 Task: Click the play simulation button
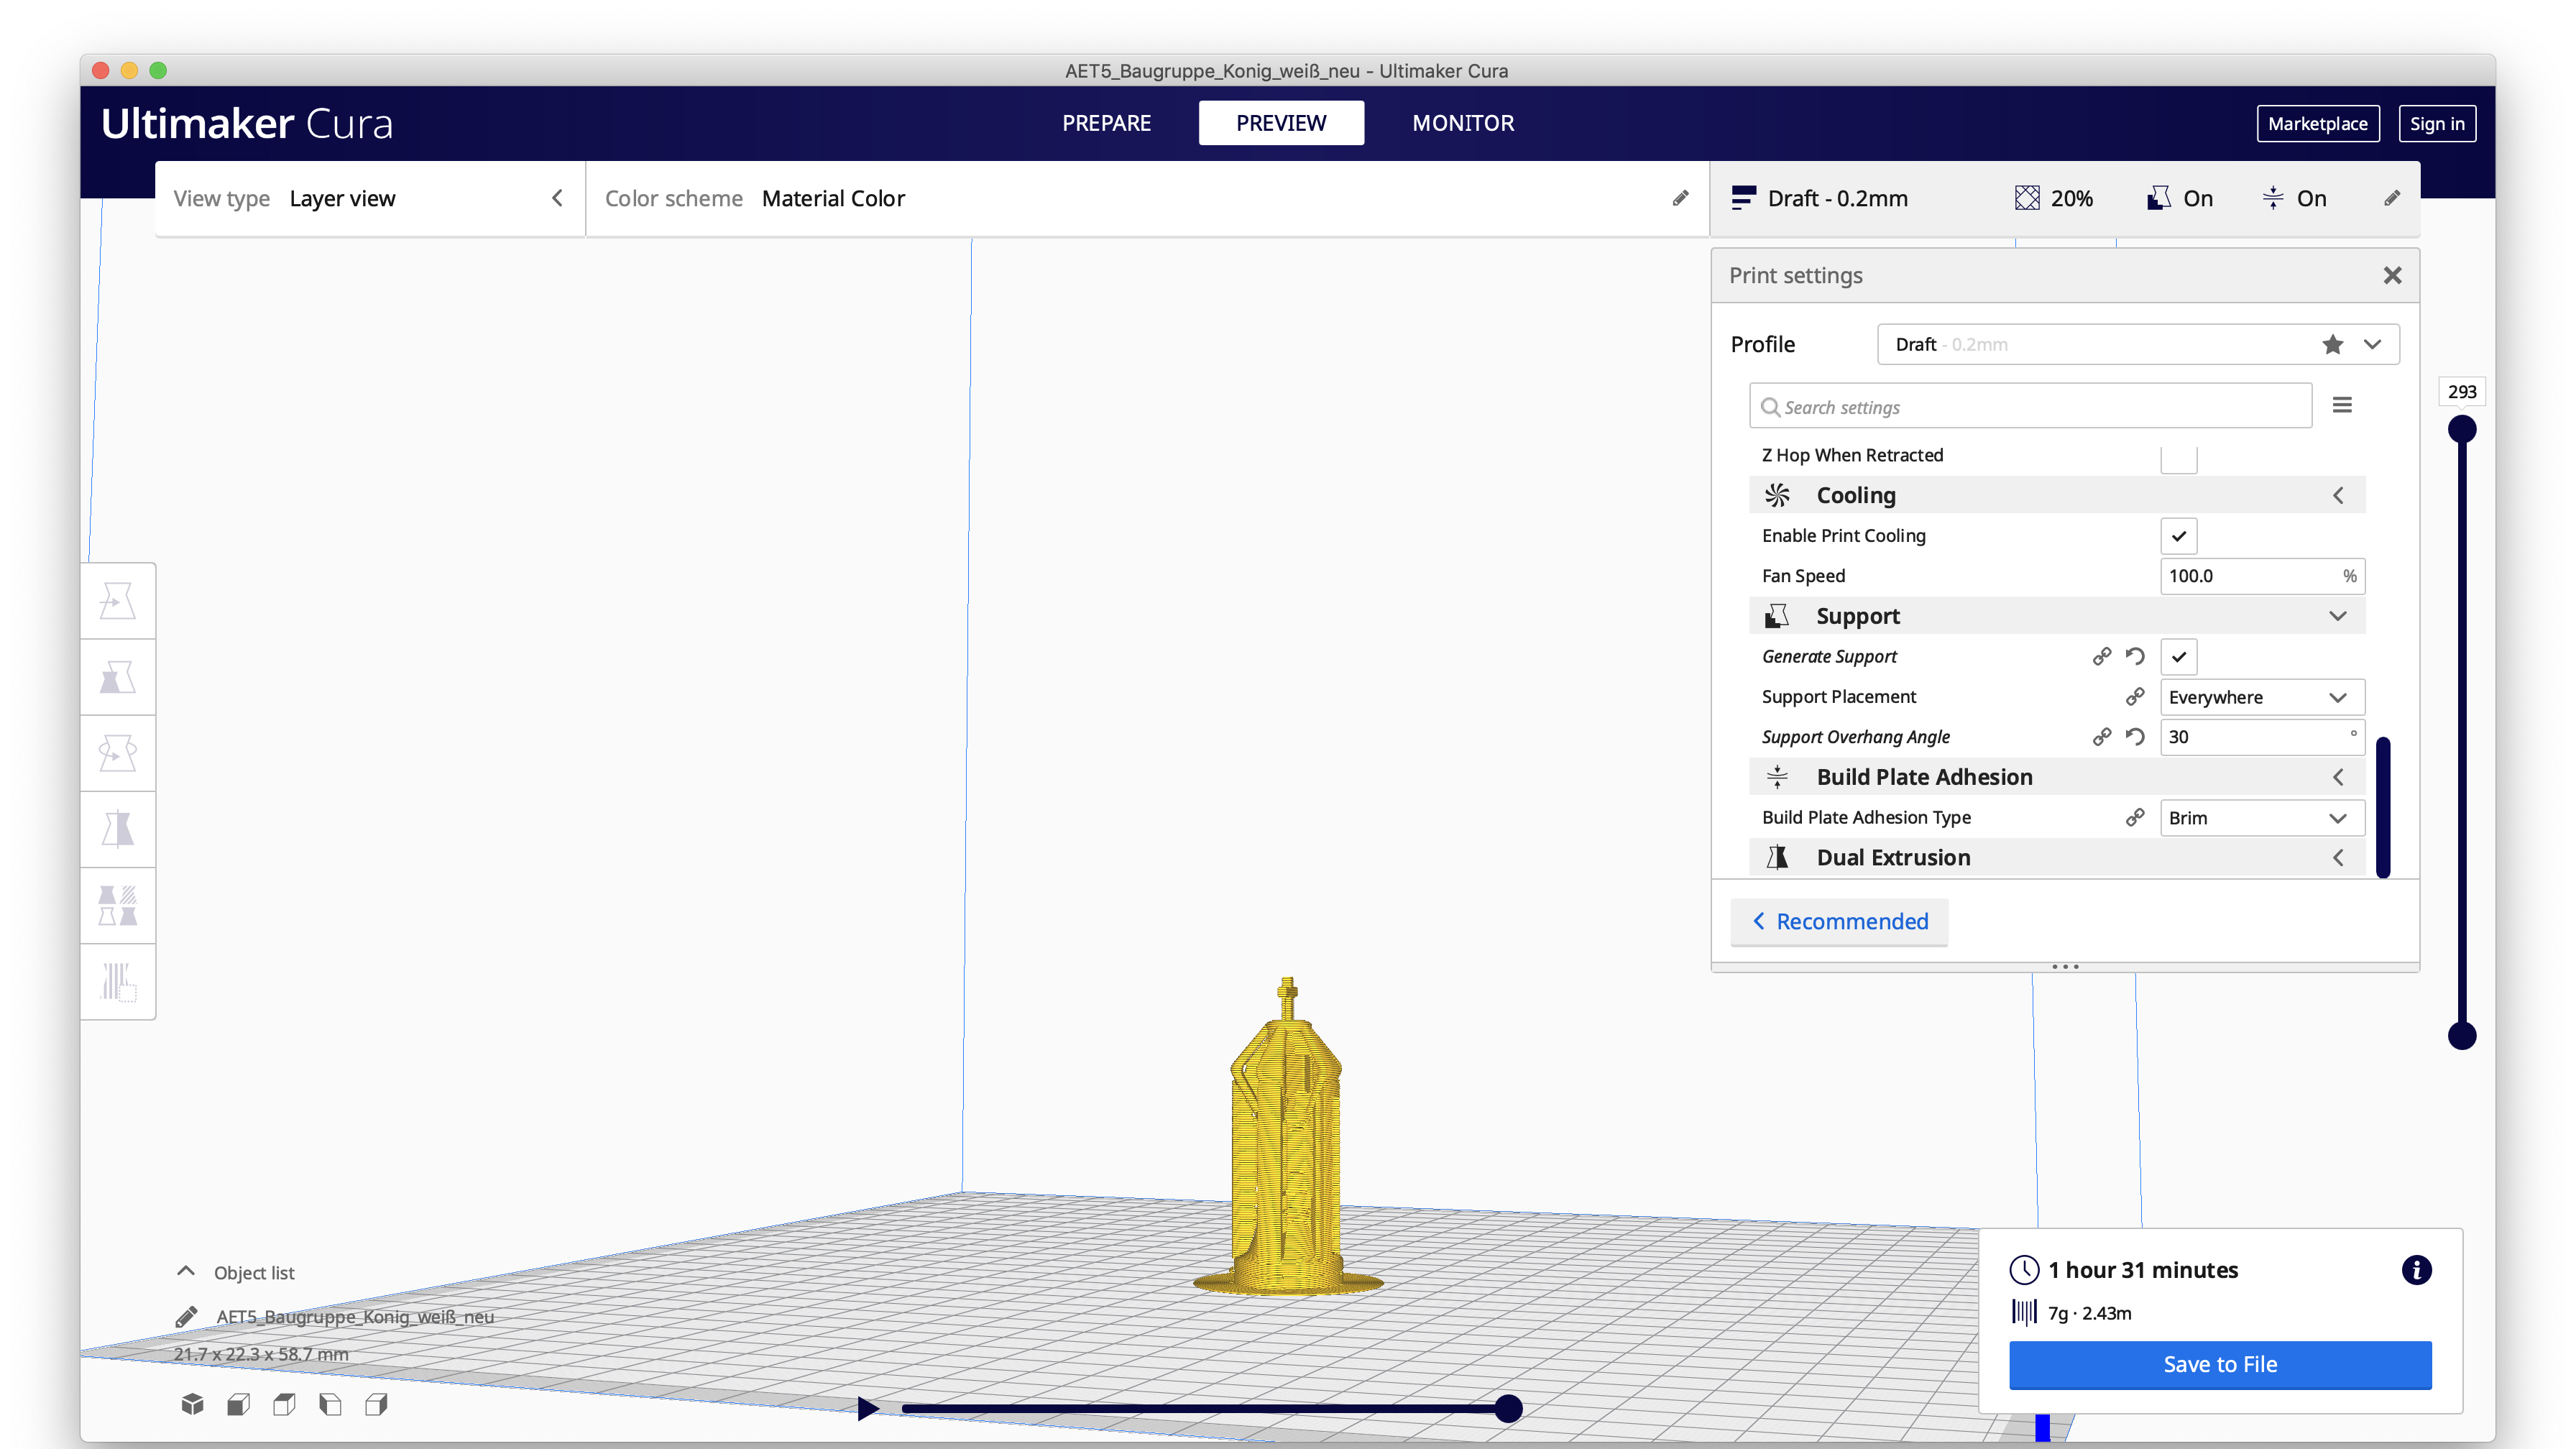867,1408
